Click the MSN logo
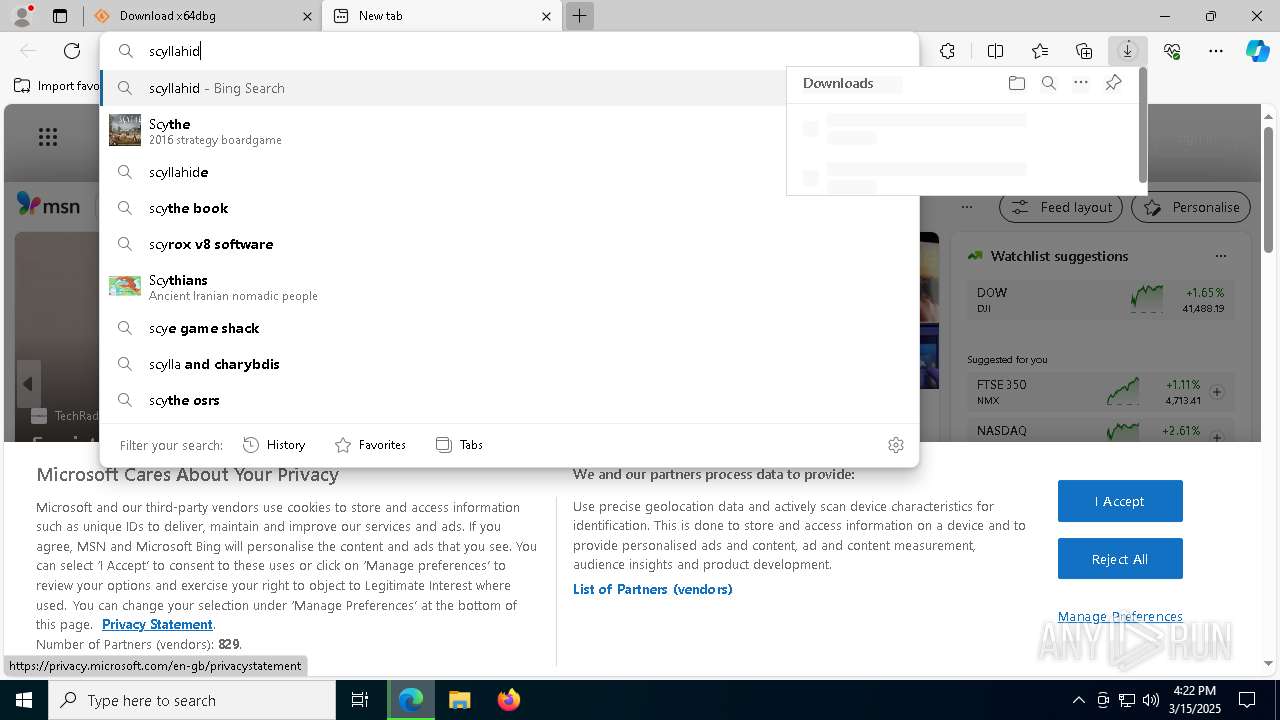This screenshot has width=1280, height=720. pos(49,205)
